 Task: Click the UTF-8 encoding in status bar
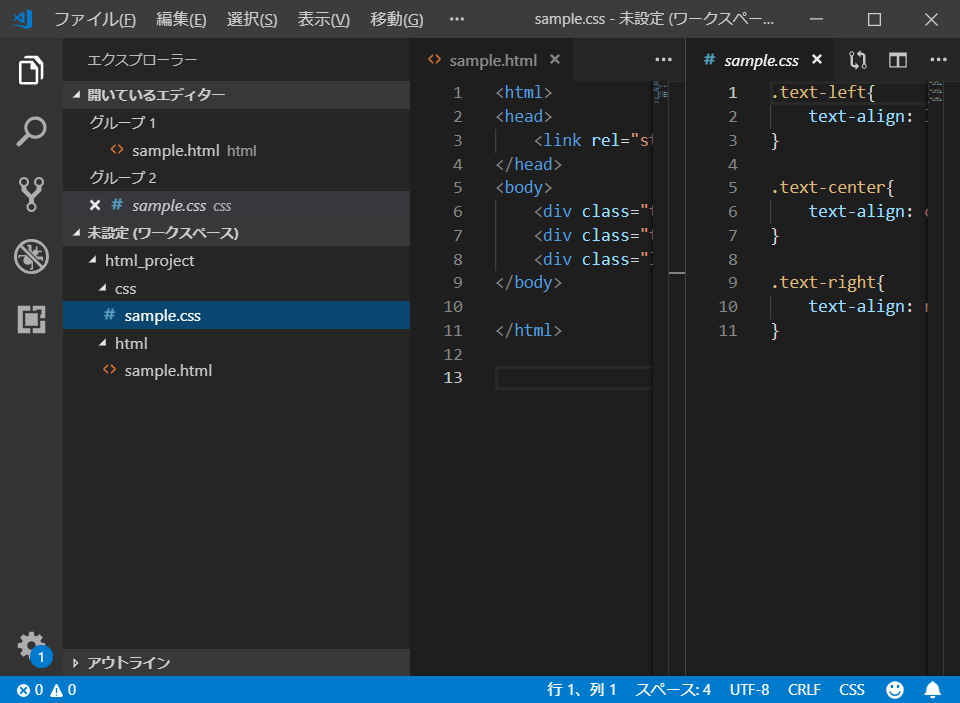(749, 690)
